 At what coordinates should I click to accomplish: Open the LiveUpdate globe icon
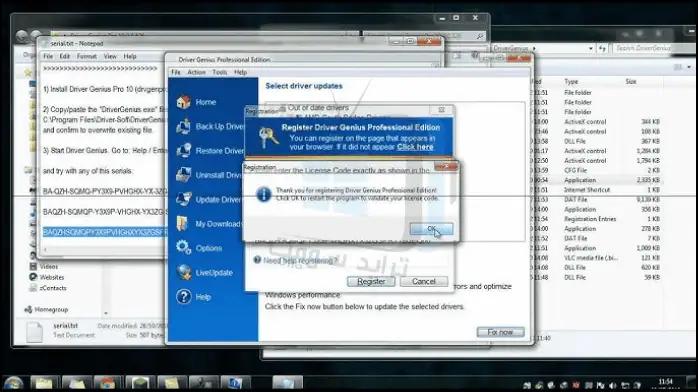[183, 272]
